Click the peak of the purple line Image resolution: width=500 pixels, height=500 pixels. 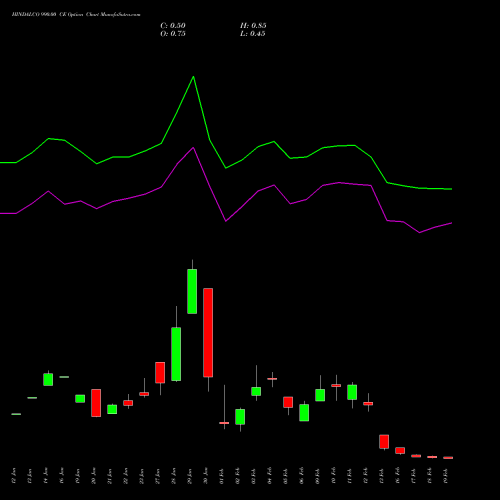click(x=193, y=147)
